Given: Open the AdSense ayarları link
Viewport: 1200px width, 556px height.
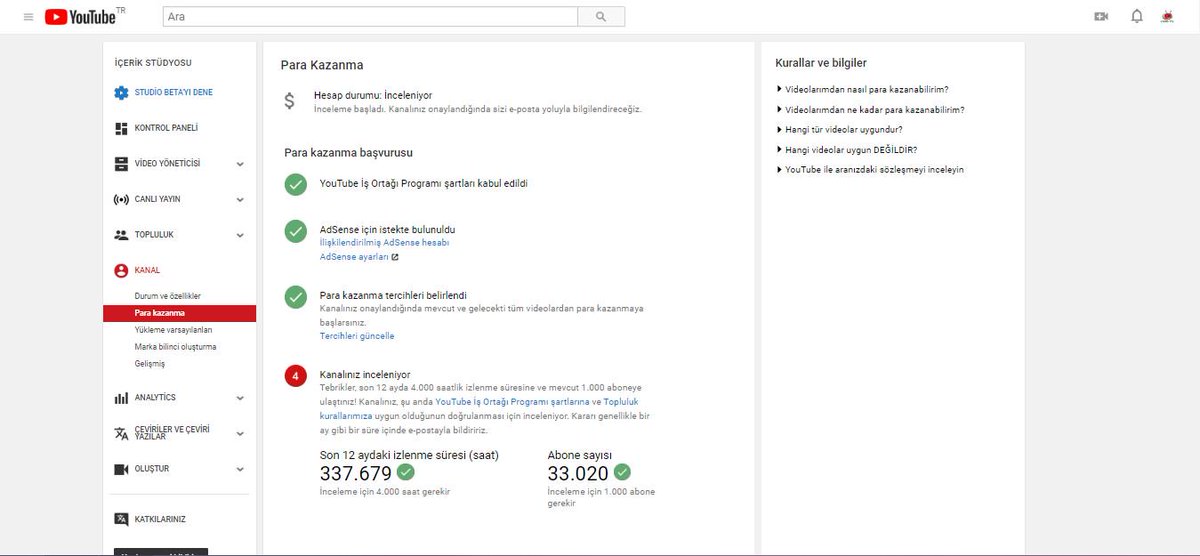Looking at the screenshot, I should 354,257.
